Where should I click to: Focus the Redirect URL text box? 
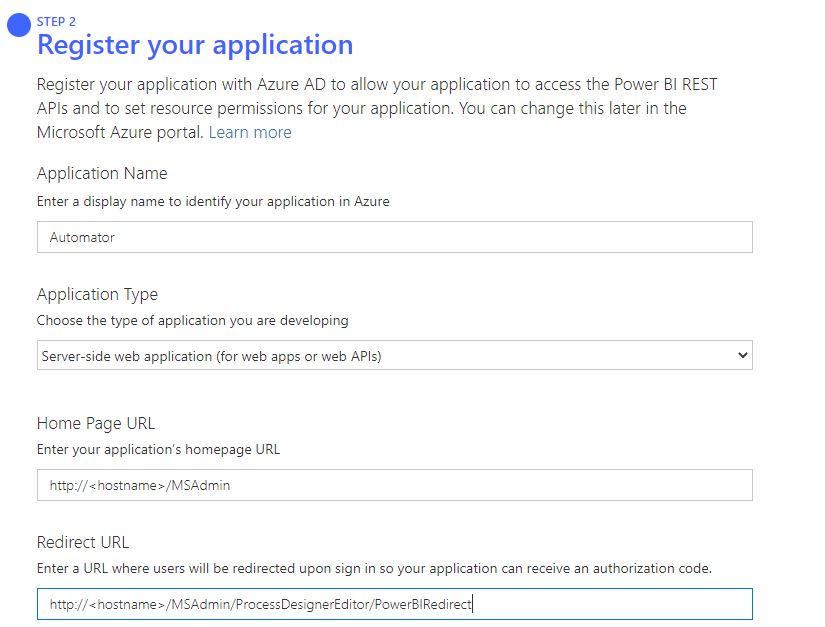click(x=394, y=604)
